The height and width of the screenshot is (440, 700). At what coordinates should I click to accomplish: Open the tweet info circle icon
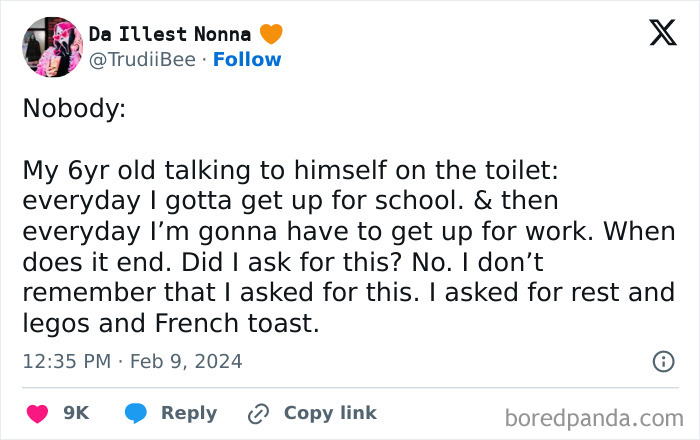tap(662, 361)
